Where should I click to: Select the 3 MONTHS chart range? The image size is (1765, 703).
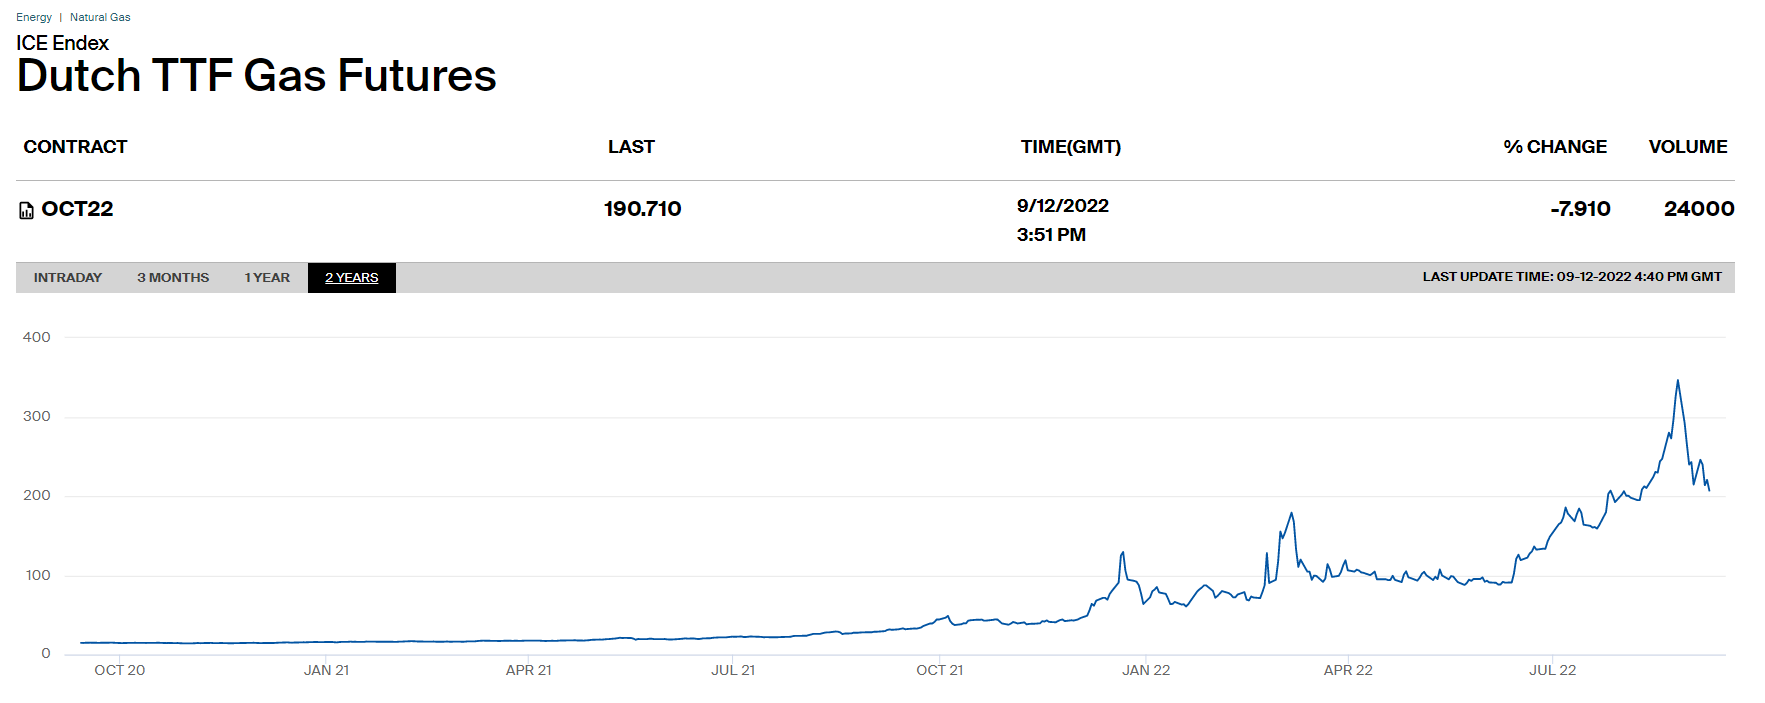coord(173,278)
